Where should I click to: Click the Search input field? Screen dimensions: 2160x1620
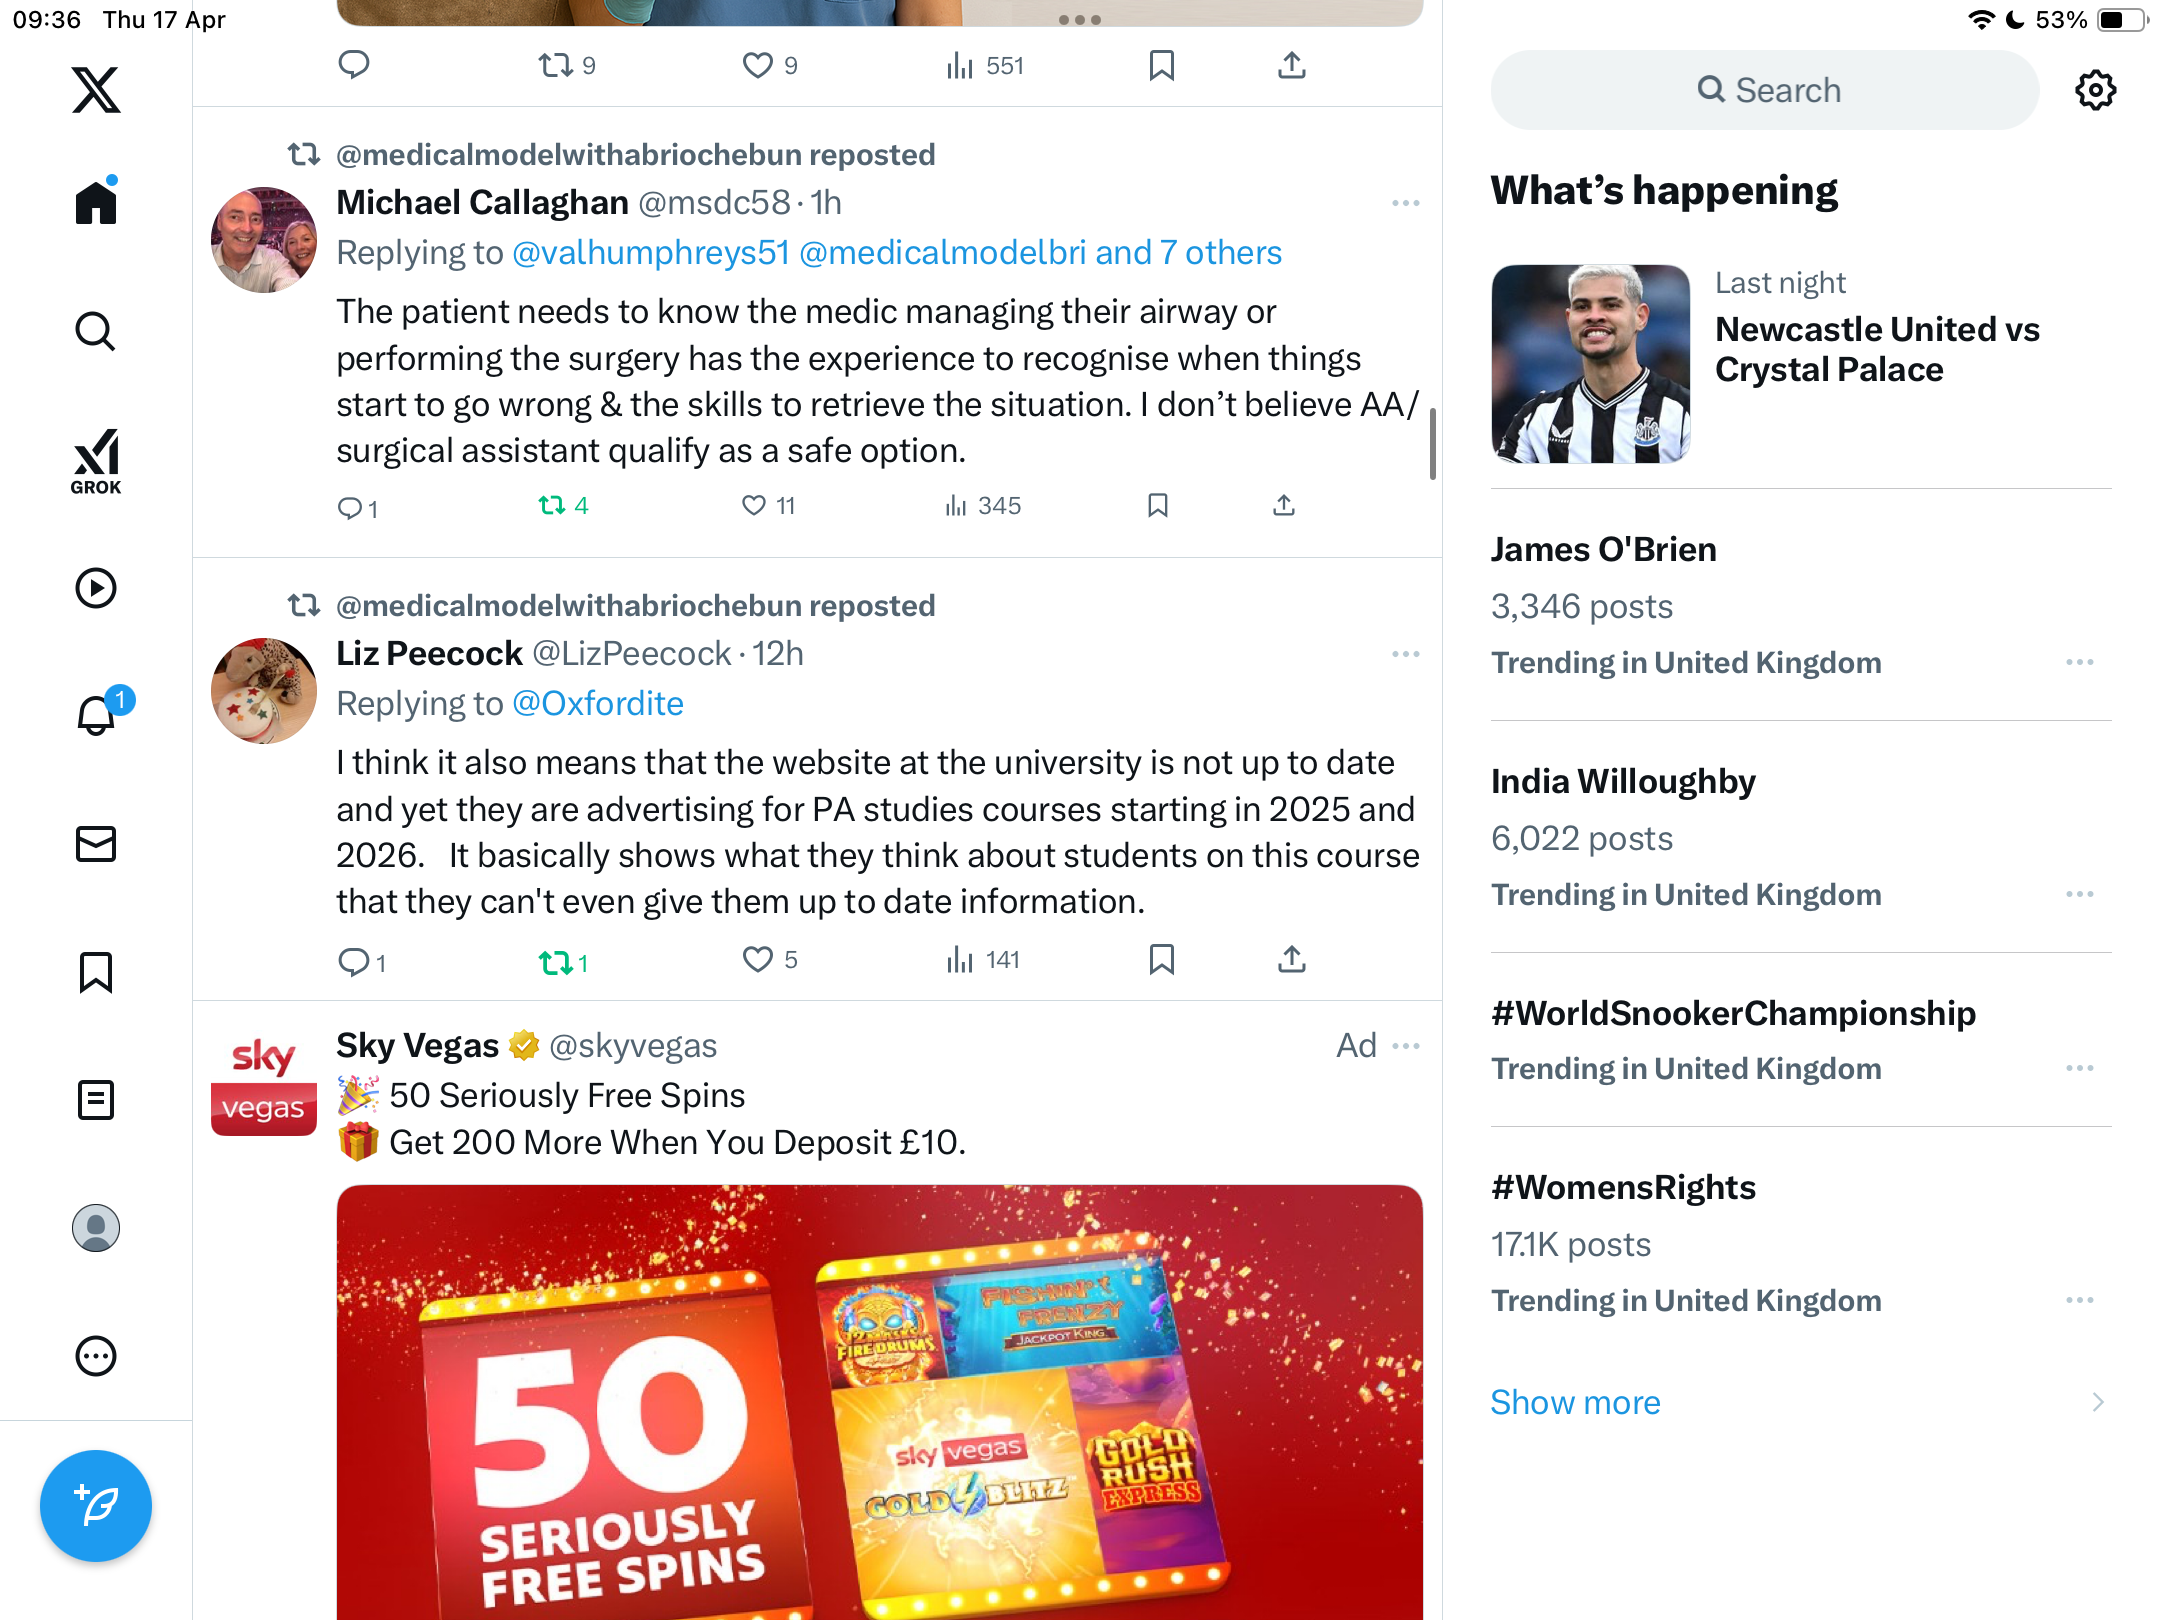[x=1765, y=90]
